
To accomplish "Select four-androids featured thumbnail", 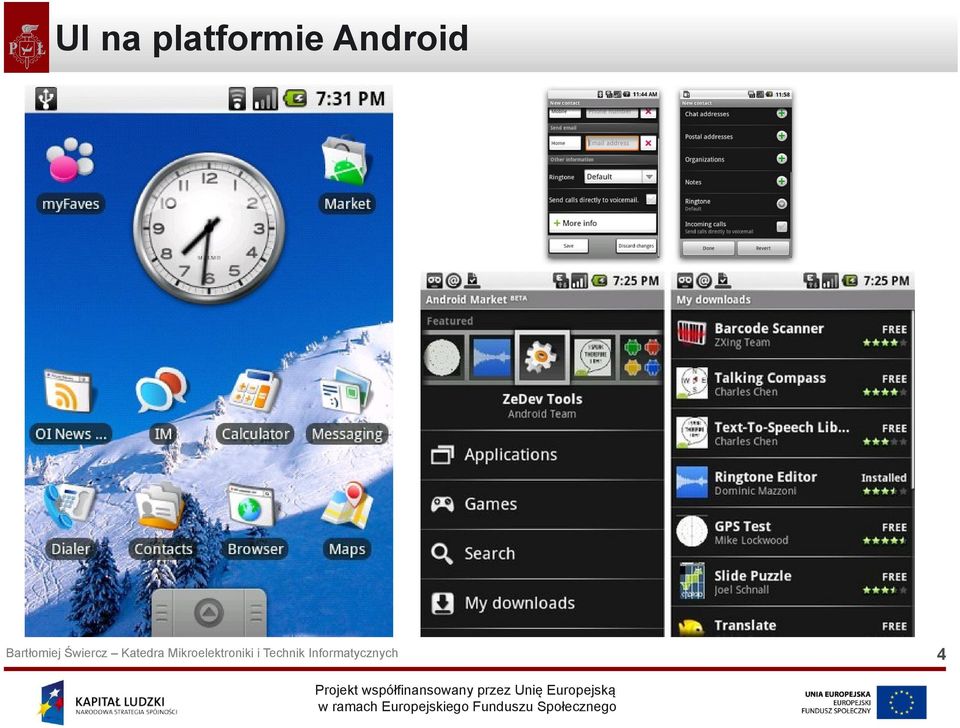I will coord(642,358).
